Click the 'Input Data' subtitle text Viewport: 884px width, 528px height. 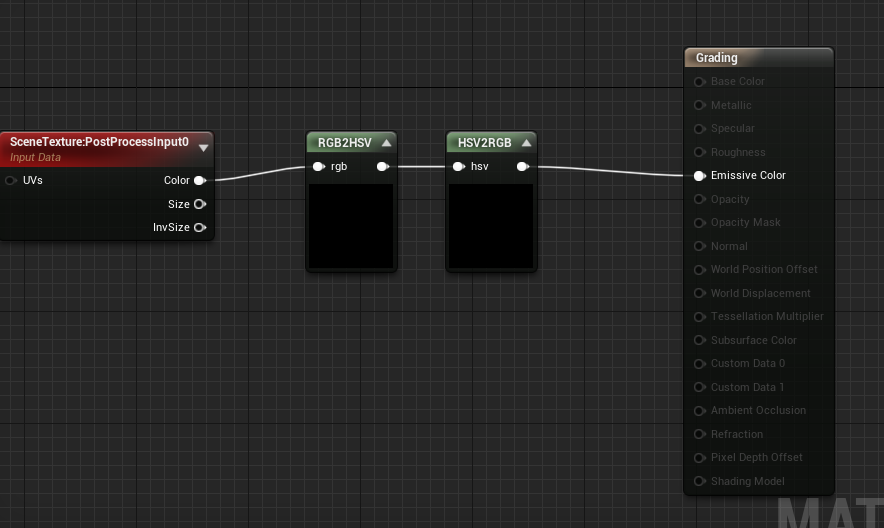tap(35, 158)
